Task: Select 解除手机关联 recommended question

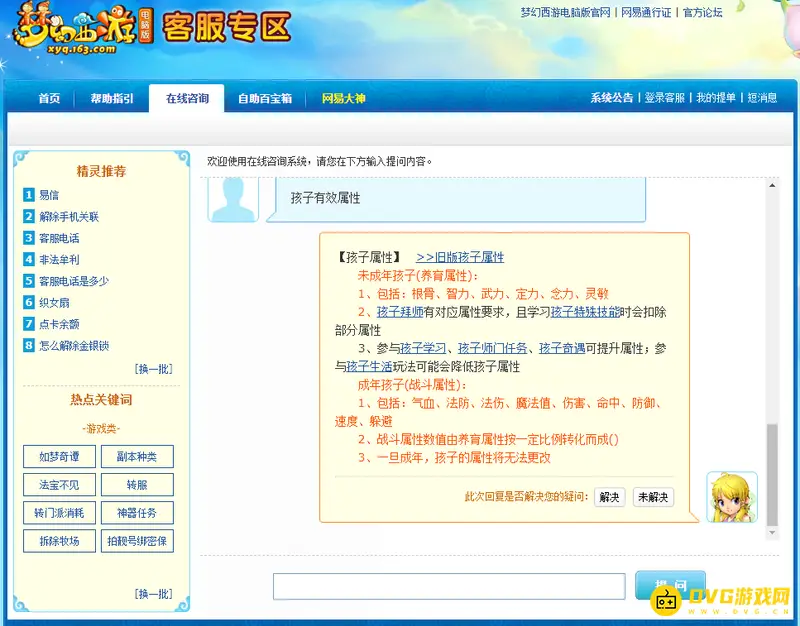Action: pos(69,217)
